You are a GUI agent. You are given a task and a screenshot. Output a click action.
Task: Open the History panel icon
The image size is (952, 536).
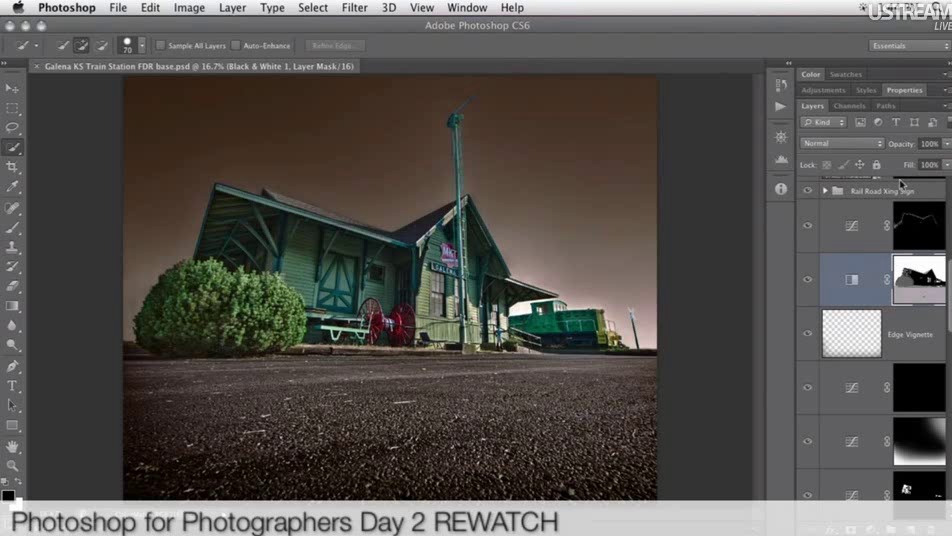coord(781,85)
